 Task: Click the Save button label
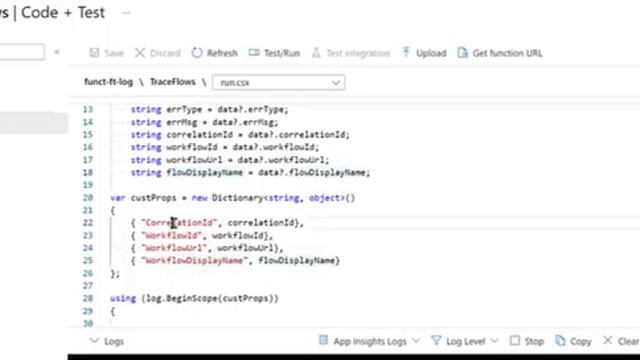pos(114,53)
